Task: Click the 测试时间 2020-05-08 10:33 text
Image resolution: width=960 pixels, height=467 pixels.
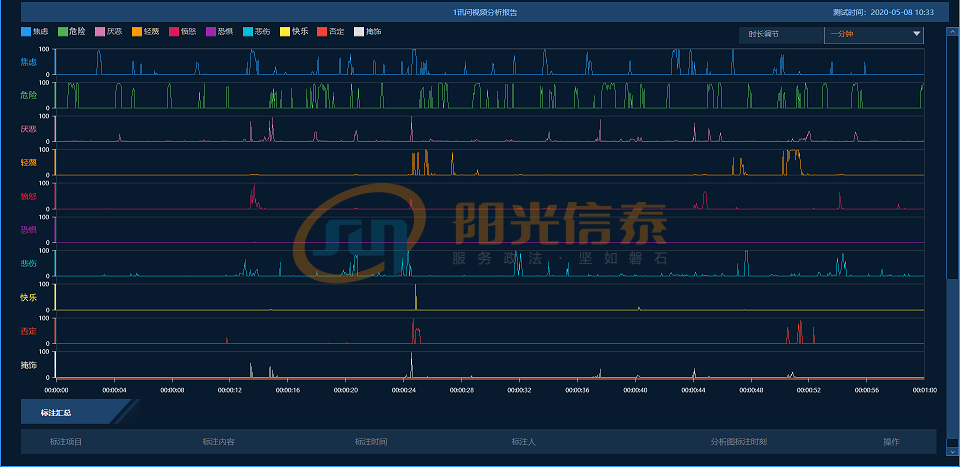Action: pos(883,12)
